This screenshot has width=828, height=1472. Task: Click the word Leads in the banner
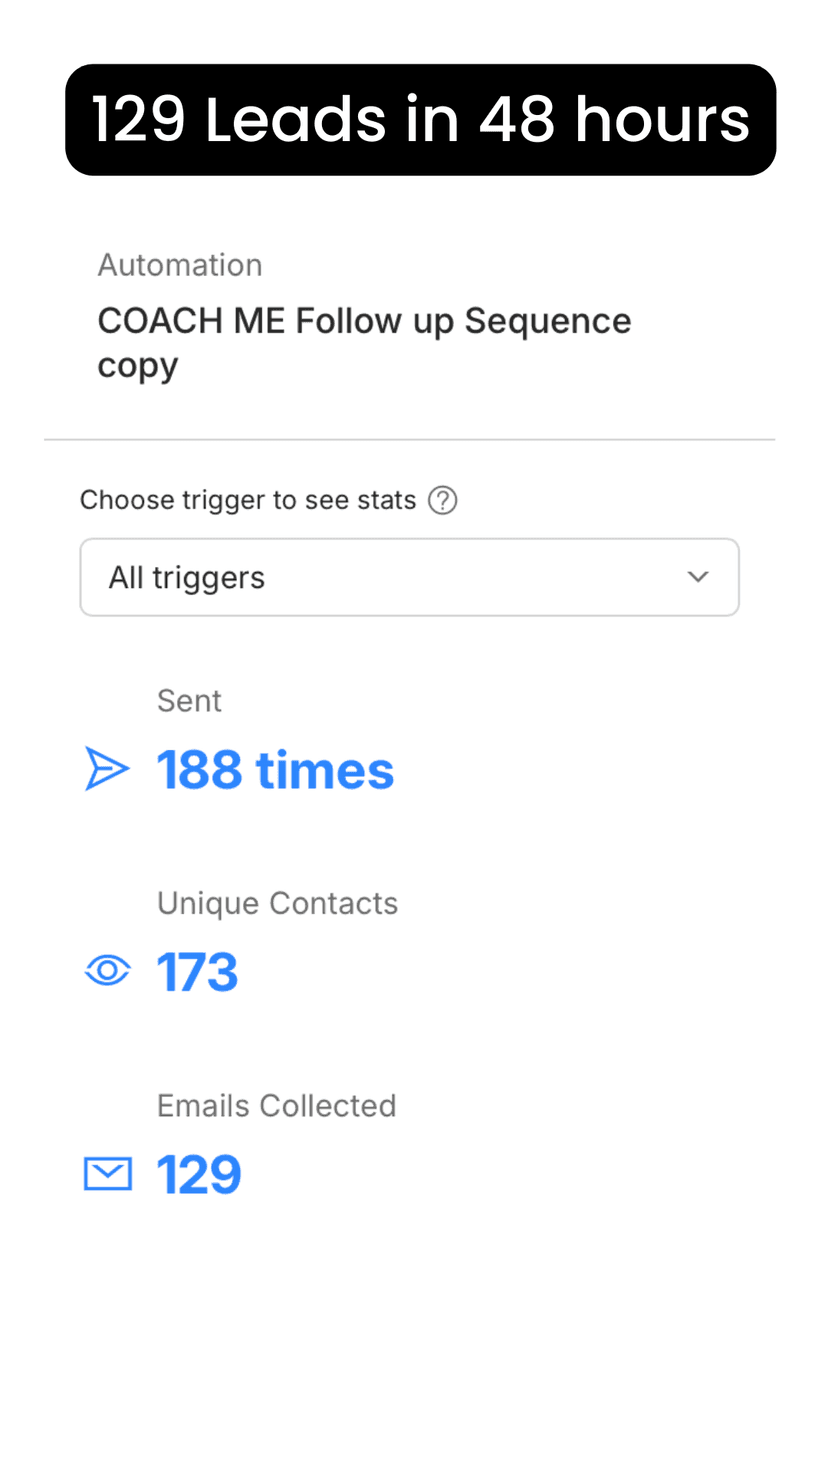pyautogui.click(x=296, y=120)
